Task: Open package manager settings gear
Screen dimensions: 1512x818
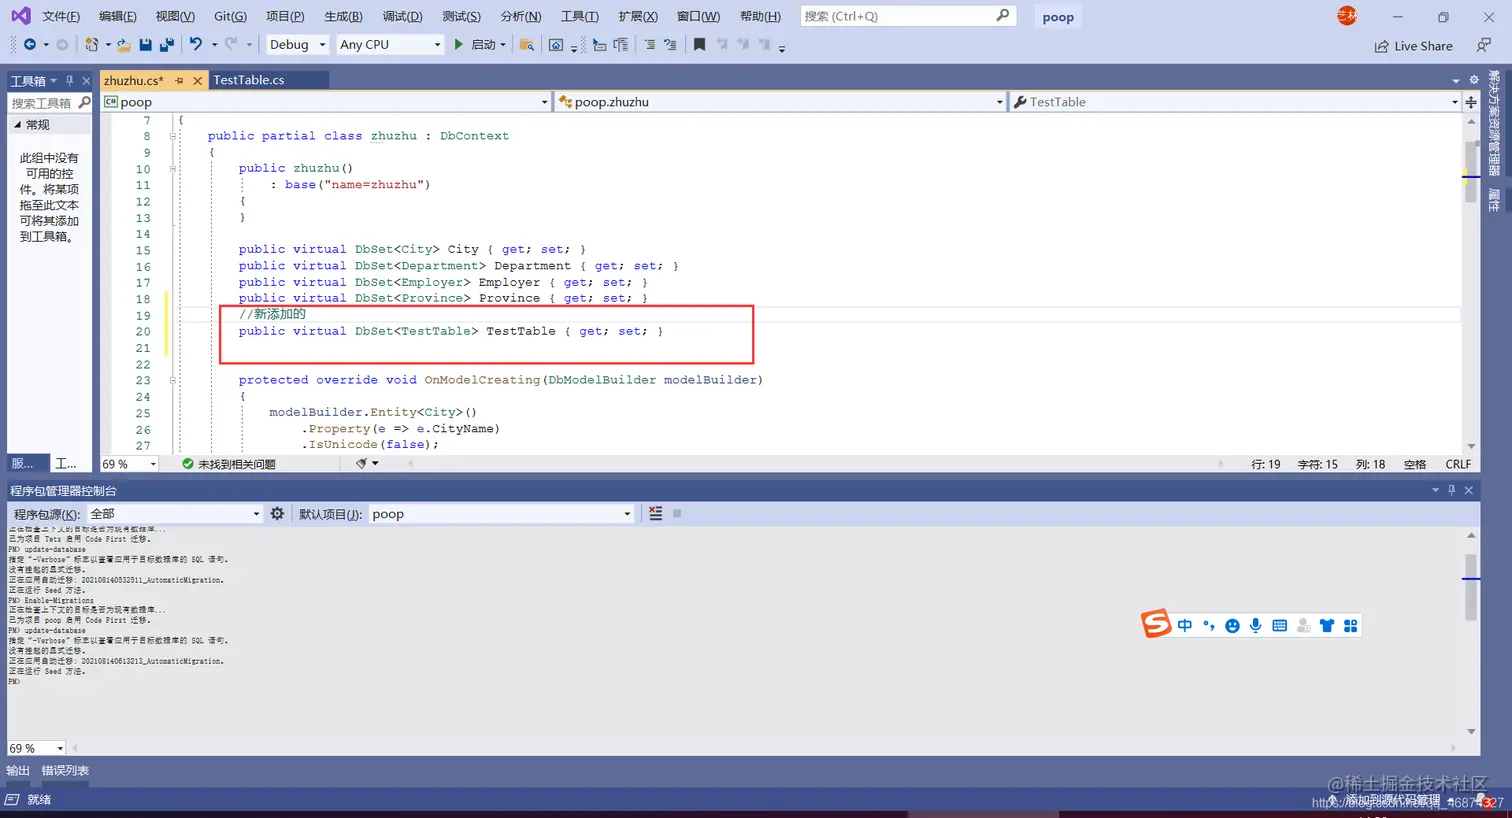Action: [277, 513]
